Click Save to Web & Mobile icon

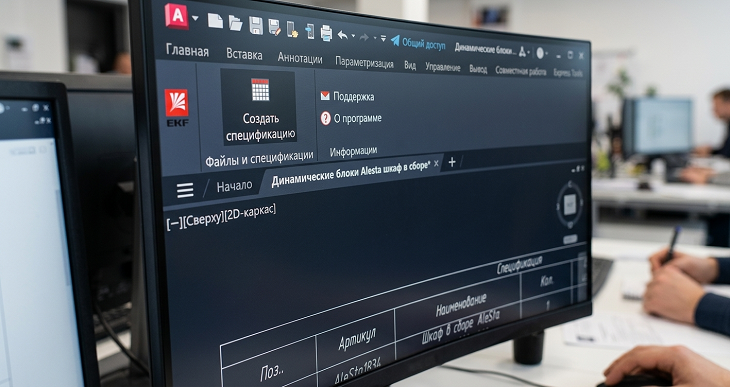[x=310, y=31]
